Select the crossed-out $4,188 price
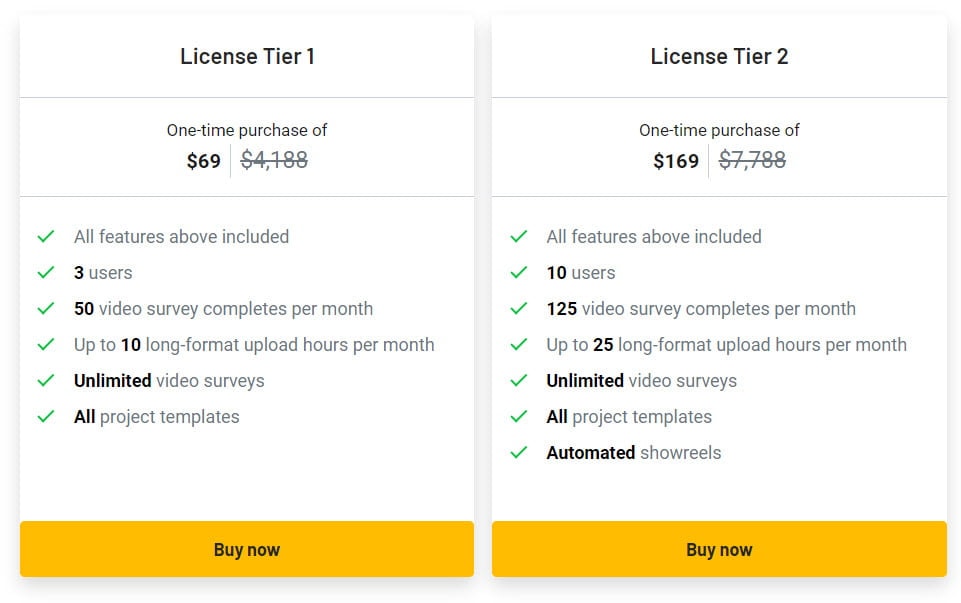 (274, 161)
